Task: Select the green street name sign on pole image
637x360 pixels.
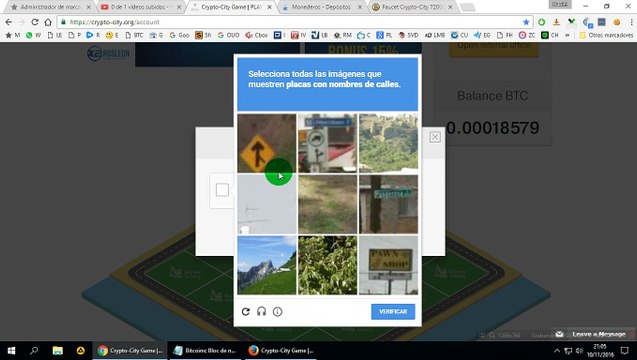Action: coord(388,204)
